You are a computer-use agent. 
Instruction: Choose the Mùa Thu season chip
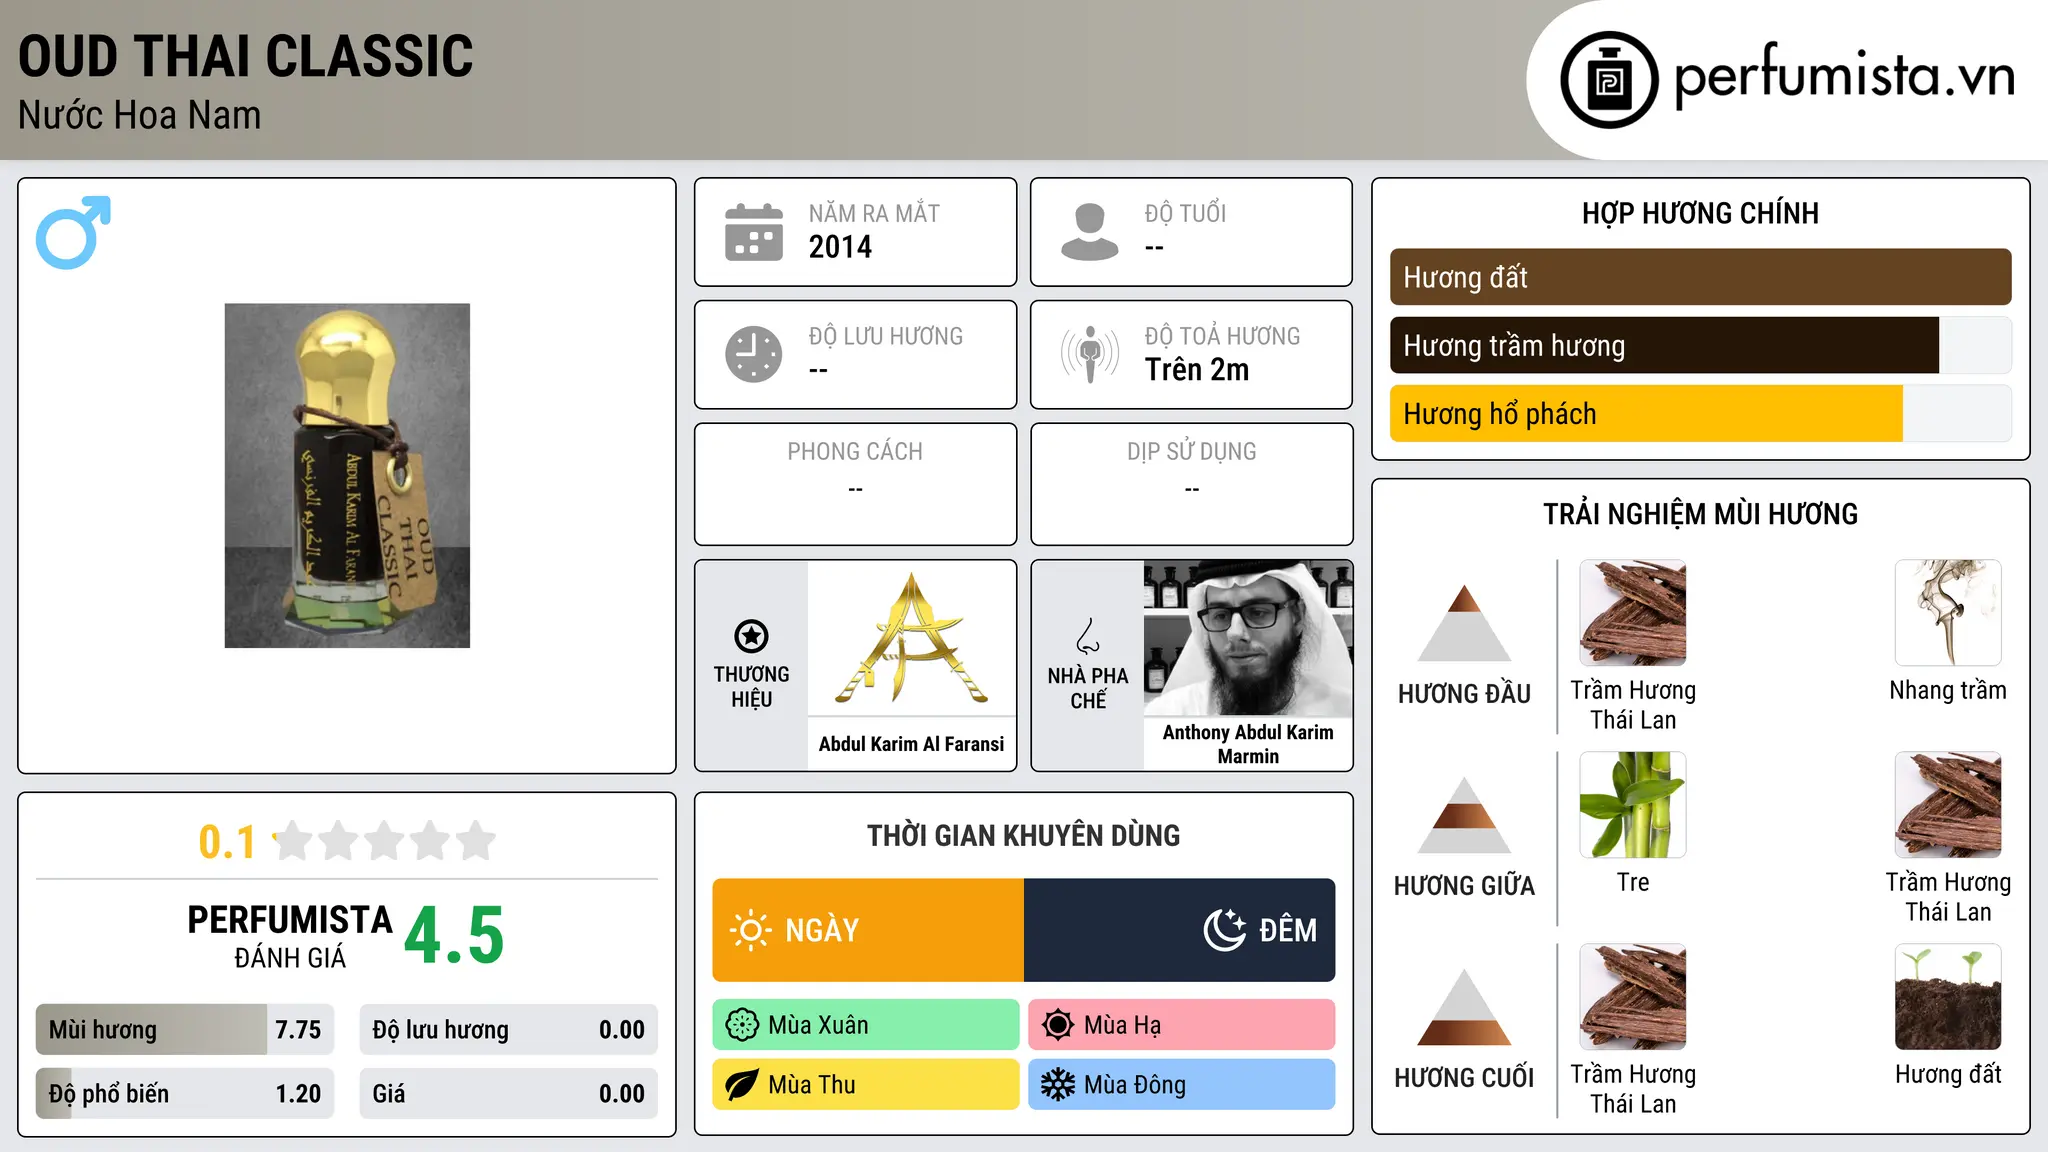(866, 1085)
